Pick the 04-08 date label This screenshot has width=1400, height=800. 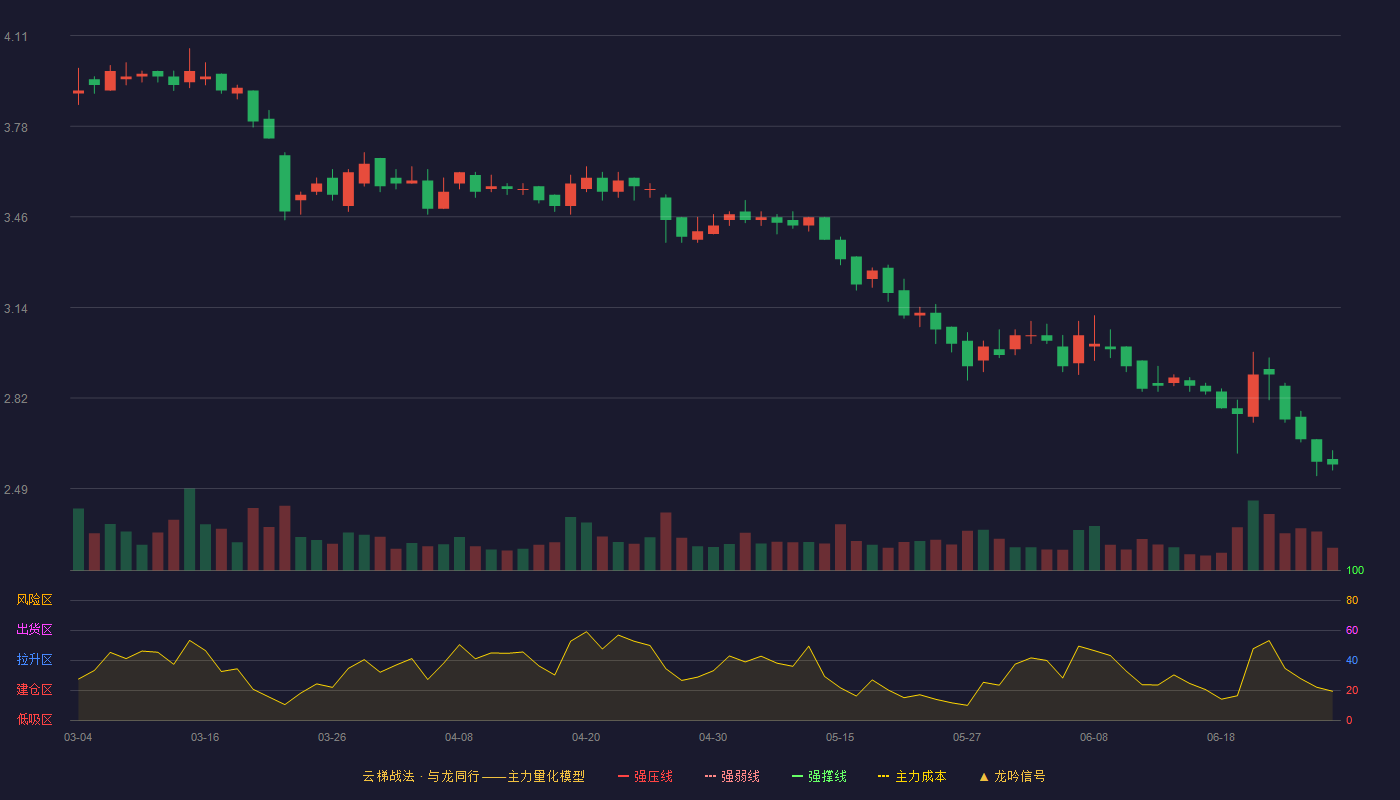point(459,737)
